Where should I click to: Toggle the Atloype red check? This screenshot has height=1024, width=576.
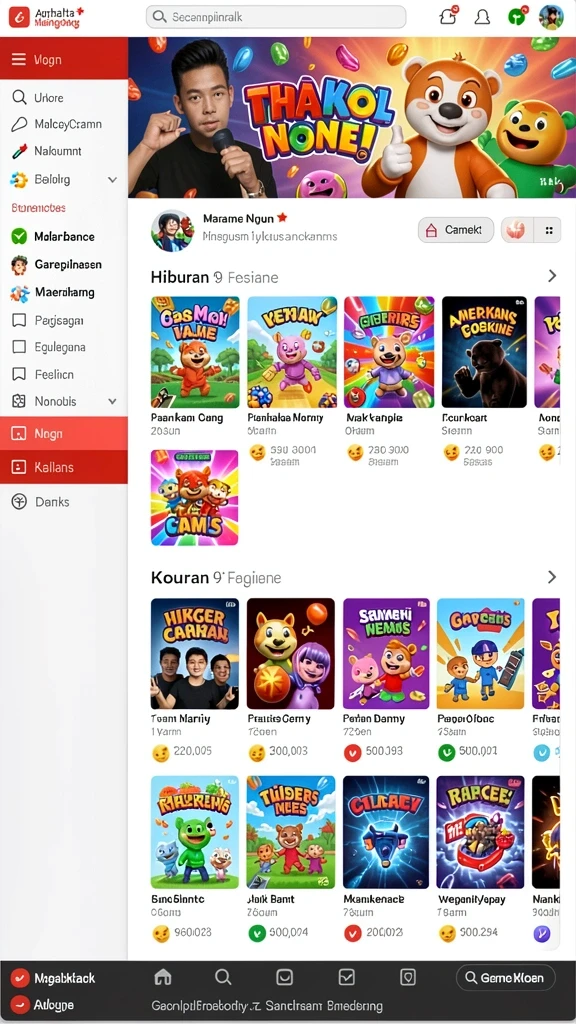[x=20, y=1004]
